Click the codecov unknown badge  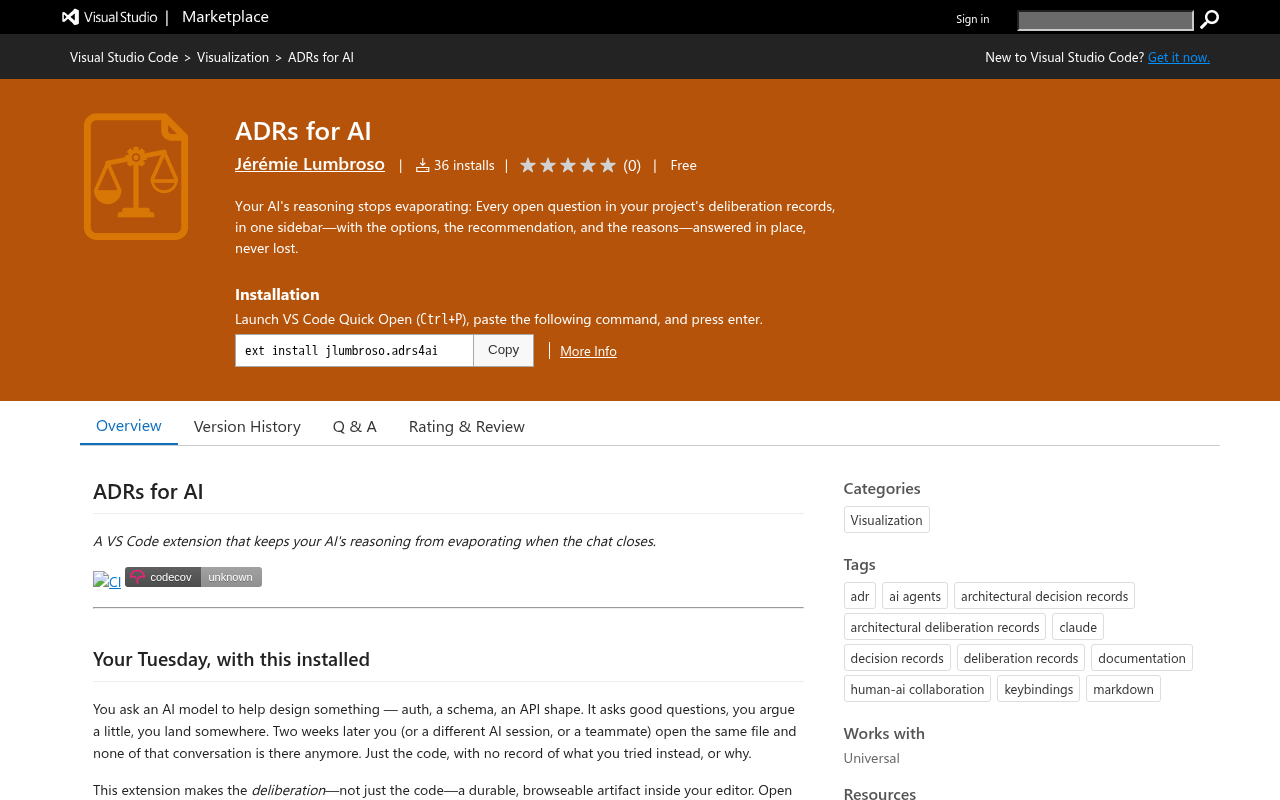193,577
